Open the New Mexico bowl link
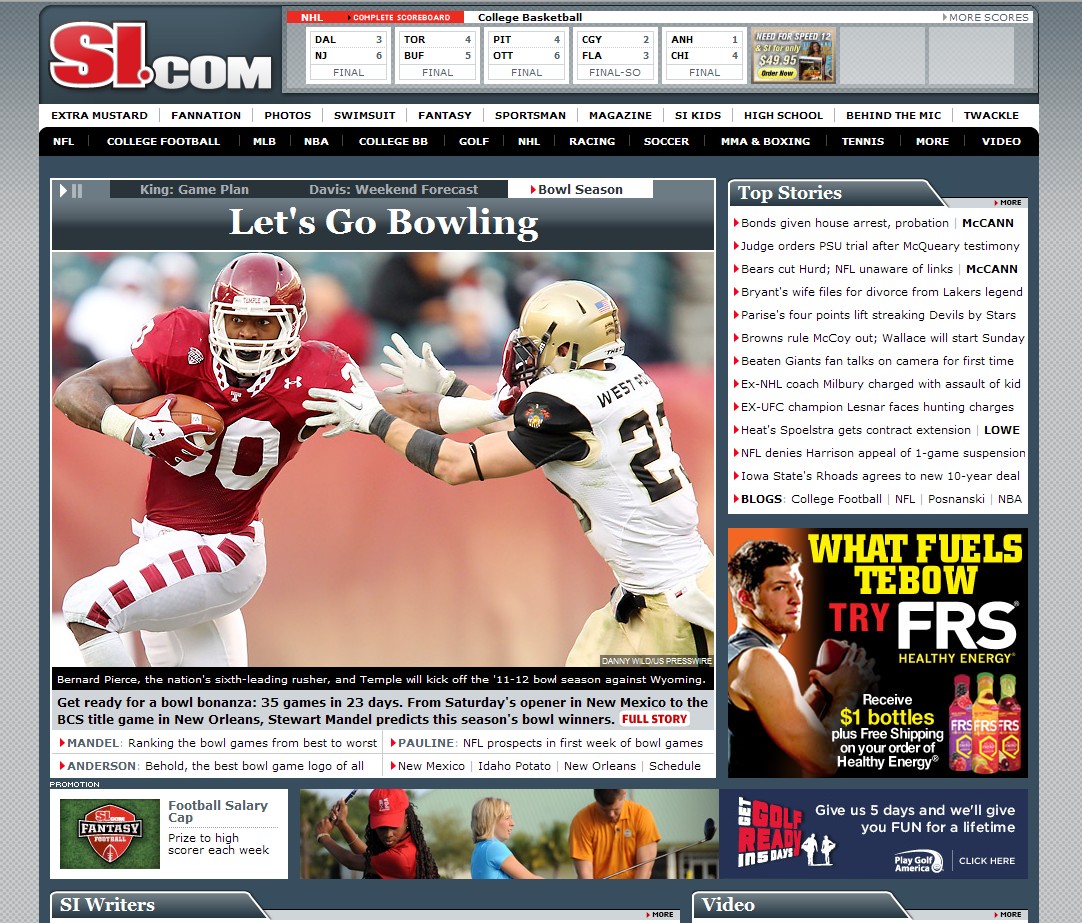Image resolution: width=1082 pixels, height=923 pixels. (431, 766)
